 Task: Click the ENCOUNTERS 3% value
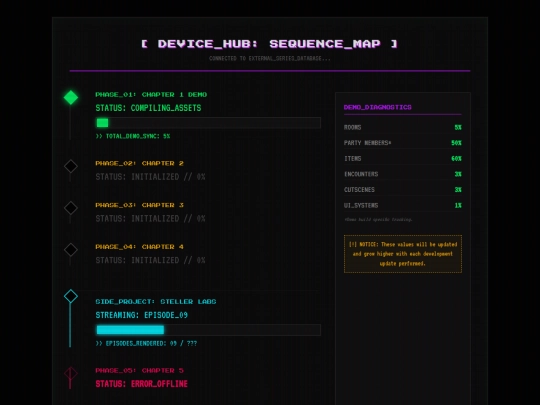click(458, 174)
